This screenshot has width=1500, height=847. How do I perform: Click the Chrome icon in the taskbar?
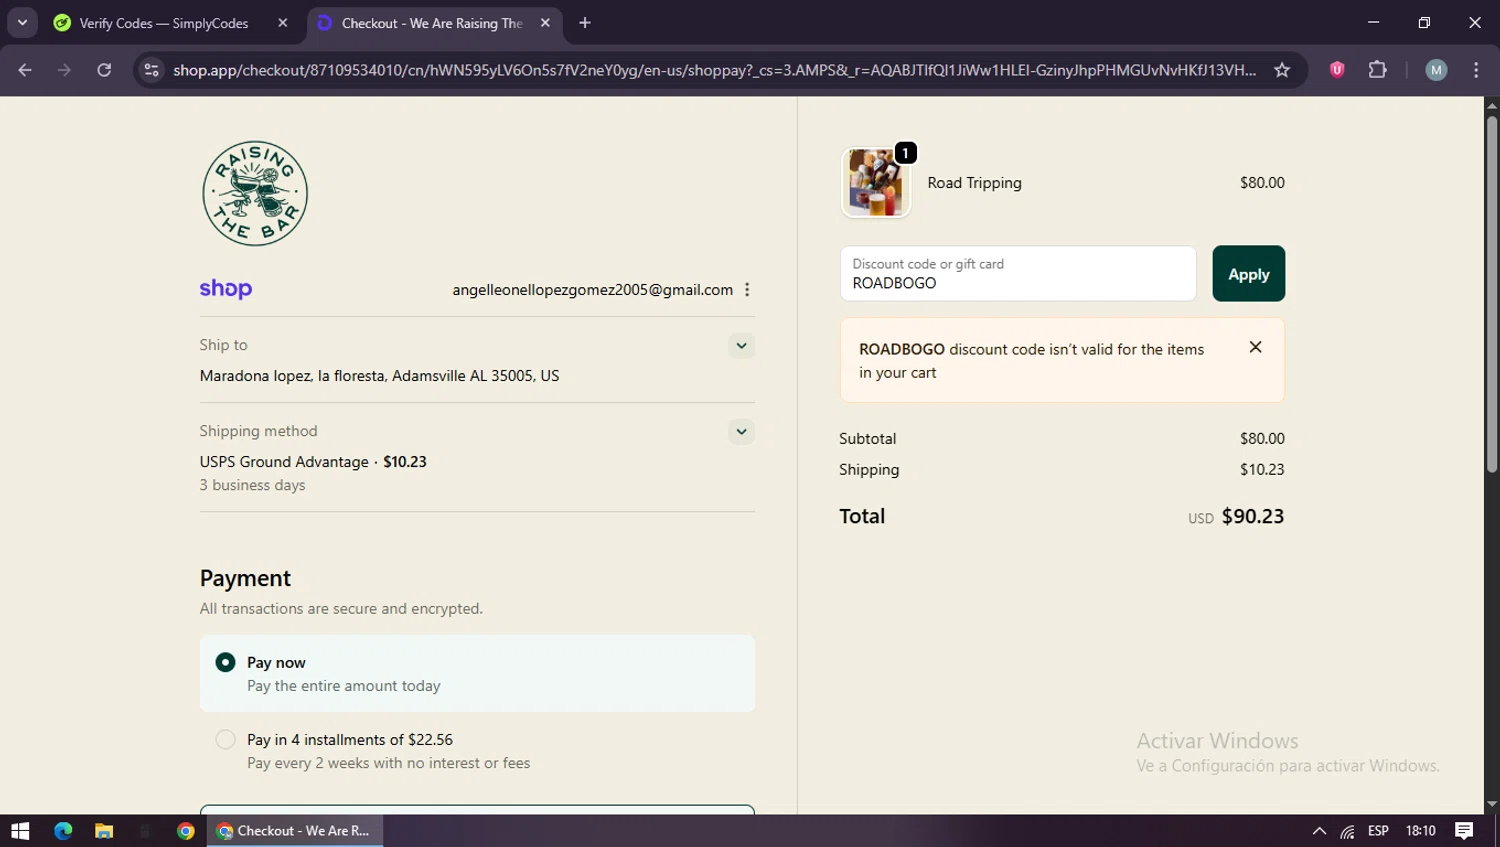185,831
